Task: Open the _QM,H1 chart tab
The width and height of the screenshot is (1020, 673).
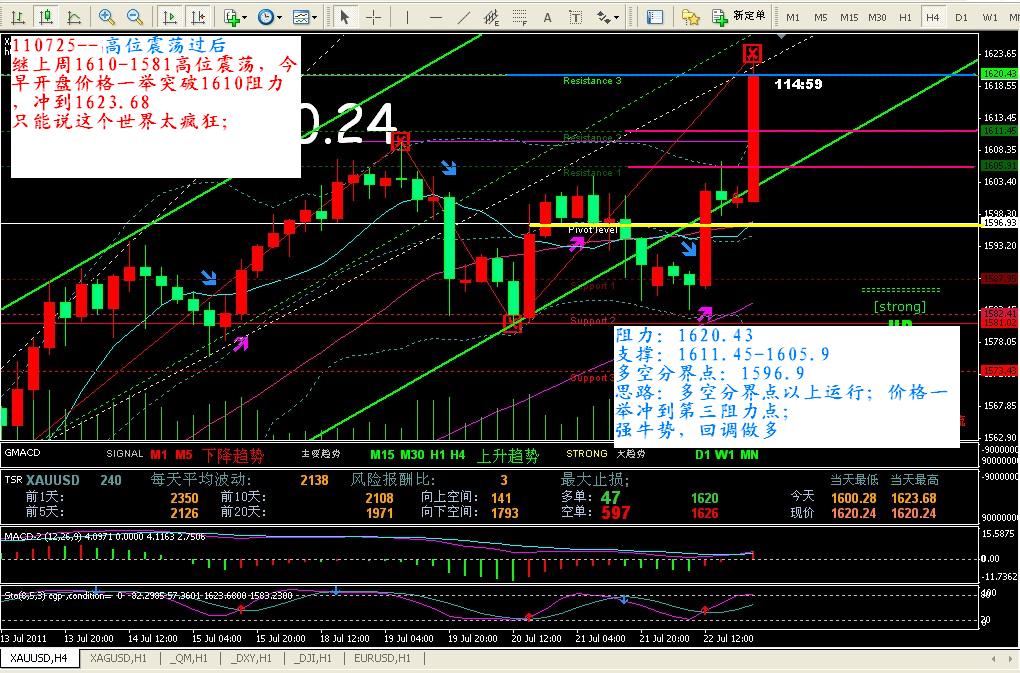Action: click(x=189, y=658)
